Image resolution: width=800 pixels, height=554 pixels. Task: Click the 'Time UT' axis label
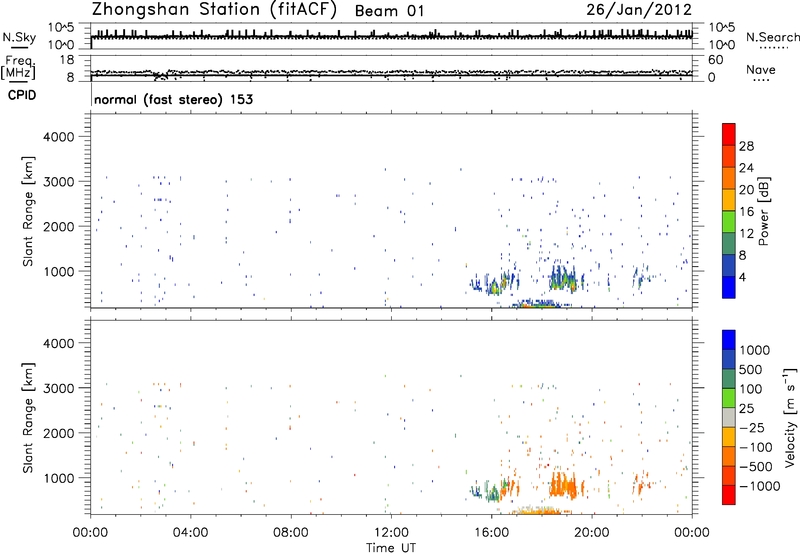(x=391, y=547)
